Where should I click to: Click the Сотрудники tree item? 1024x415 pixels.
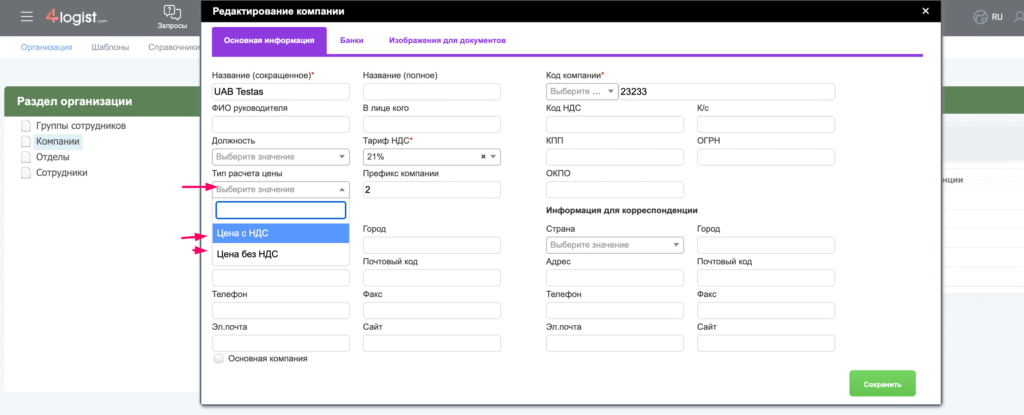61,172
